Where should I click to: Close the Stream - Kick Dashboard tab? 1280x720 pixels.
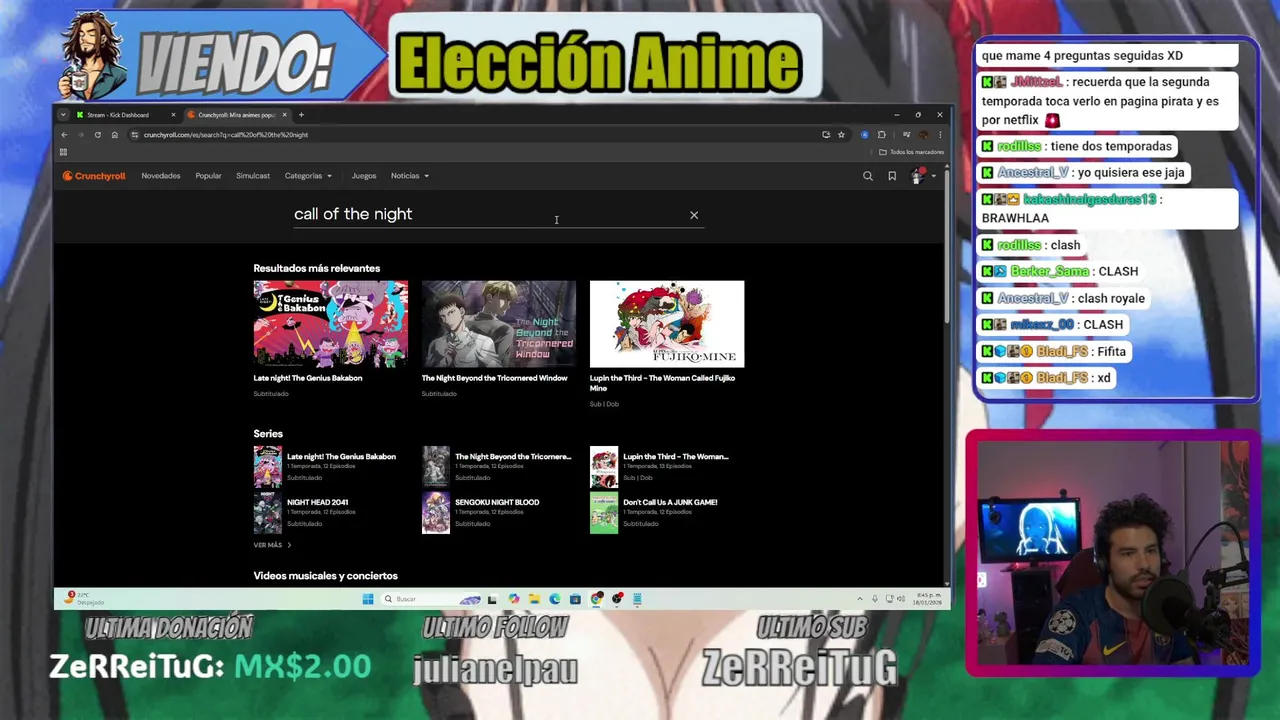click(173, 115)
